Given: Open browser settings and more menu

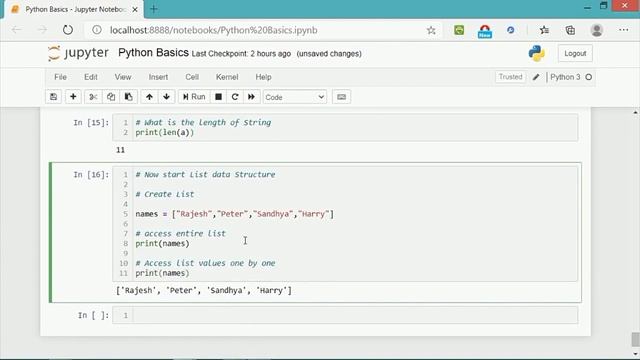Looking at the screenshot, I should (624, 30).
